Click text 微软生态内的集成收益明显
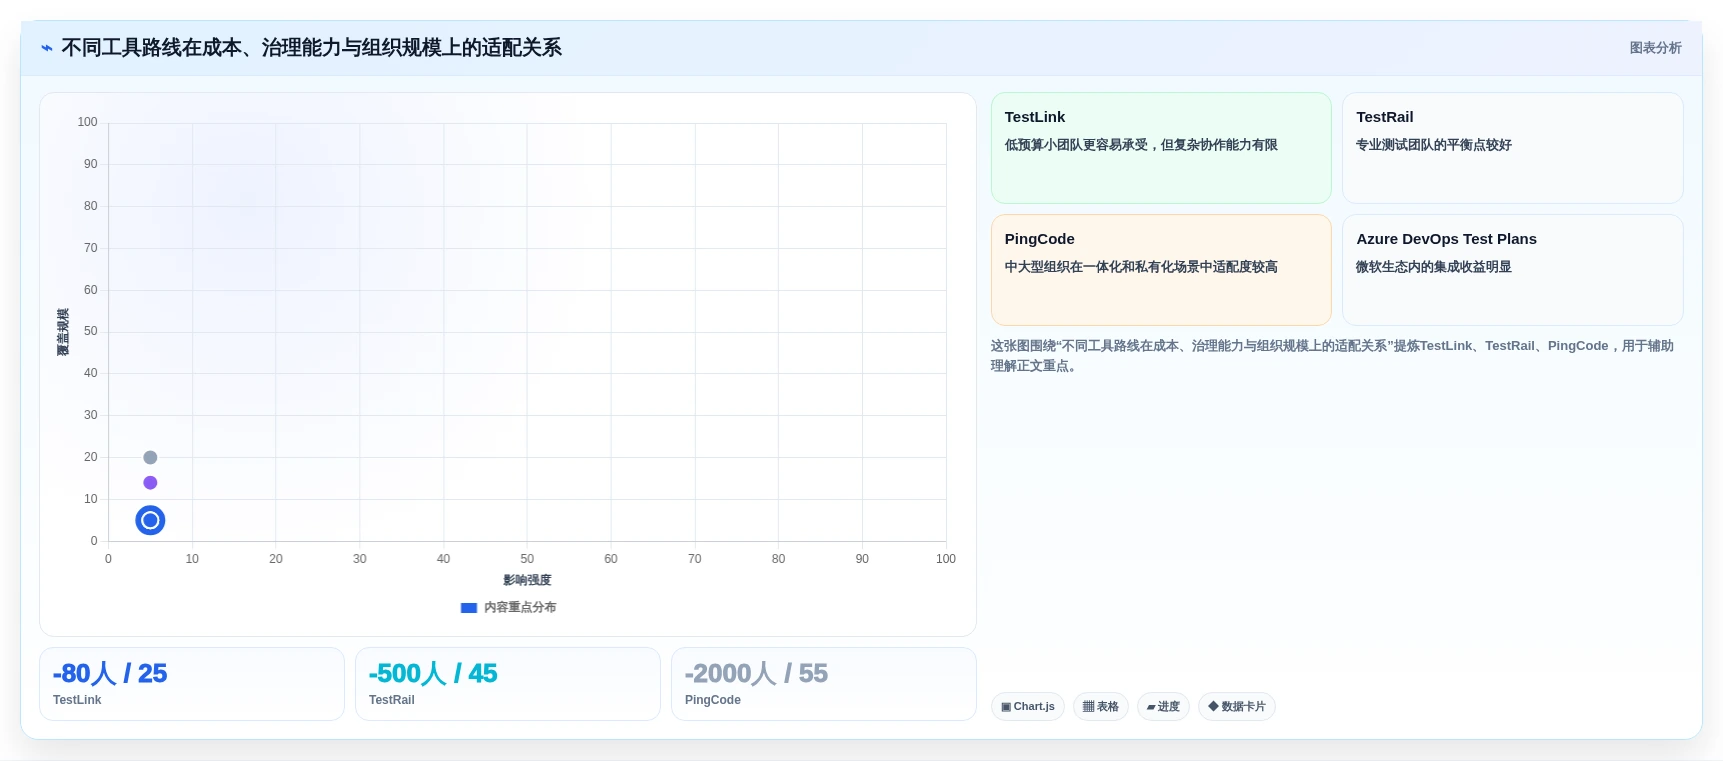 pyautogui.click(x=1433, y=267)
